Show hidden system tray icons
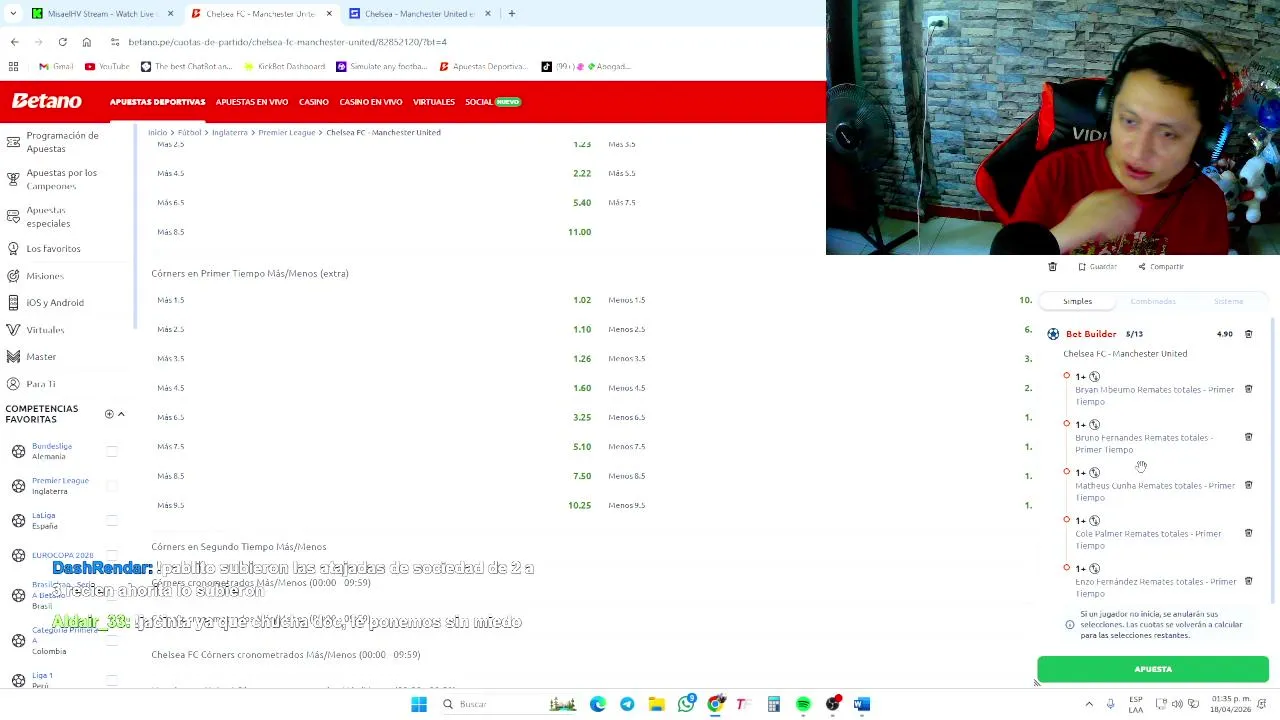1280x720 pixels. tap(1089, 704)
